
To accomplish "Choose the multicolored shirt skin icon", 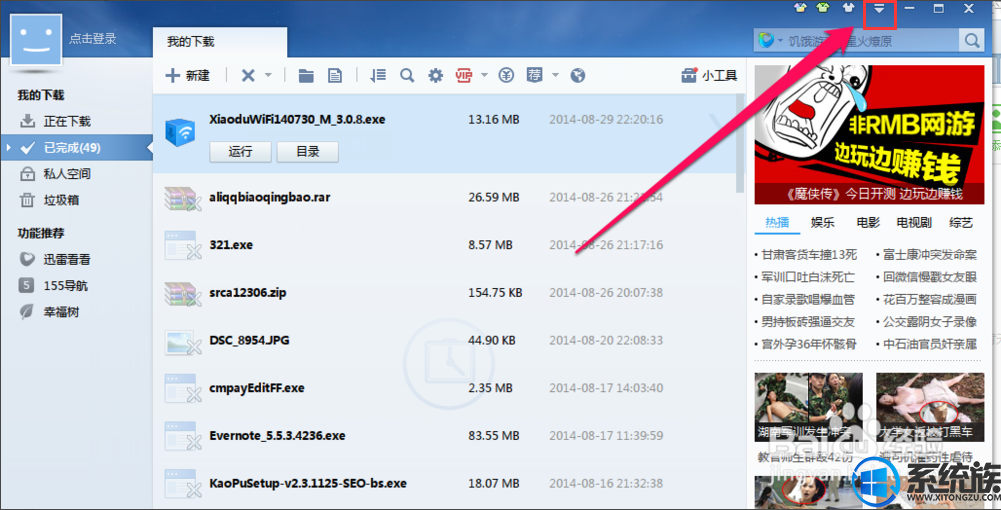I will coord(801,8).
